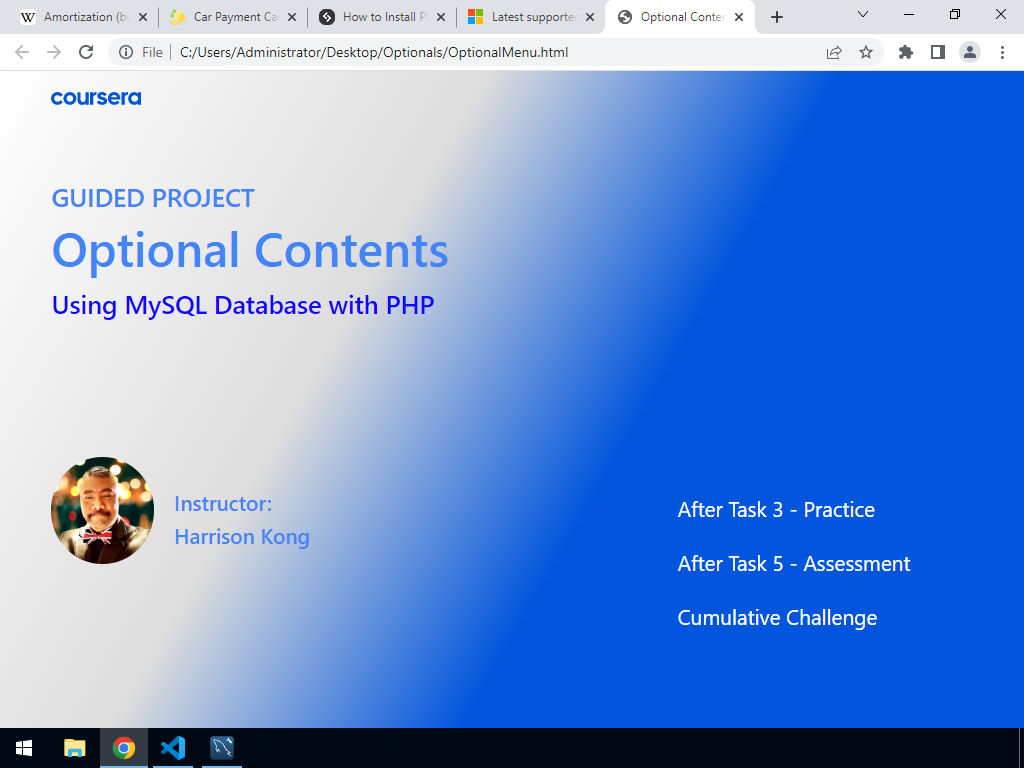Open the Extensions puzzle menu

pos(906,52)
